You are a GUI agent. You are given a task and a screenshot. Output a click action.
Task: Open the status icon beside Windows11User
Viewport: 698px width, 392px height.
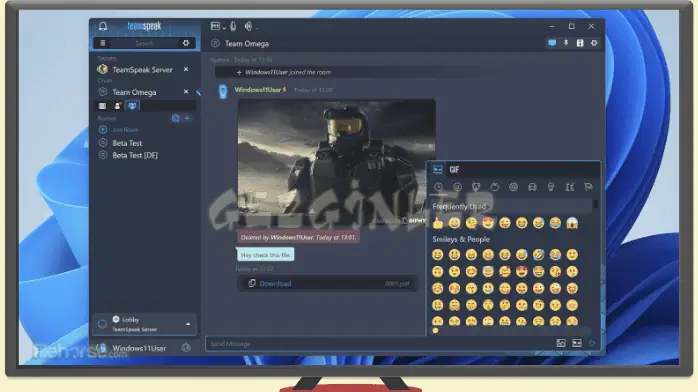(186, 348)
